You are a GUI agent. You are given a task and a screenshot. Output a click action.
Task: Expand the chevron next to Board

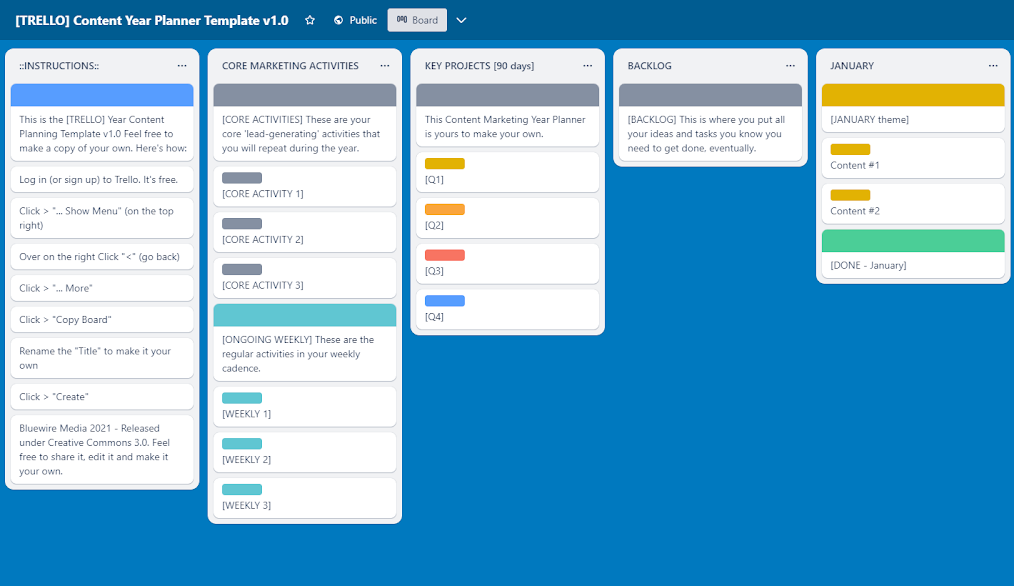(x=460, y=19)
